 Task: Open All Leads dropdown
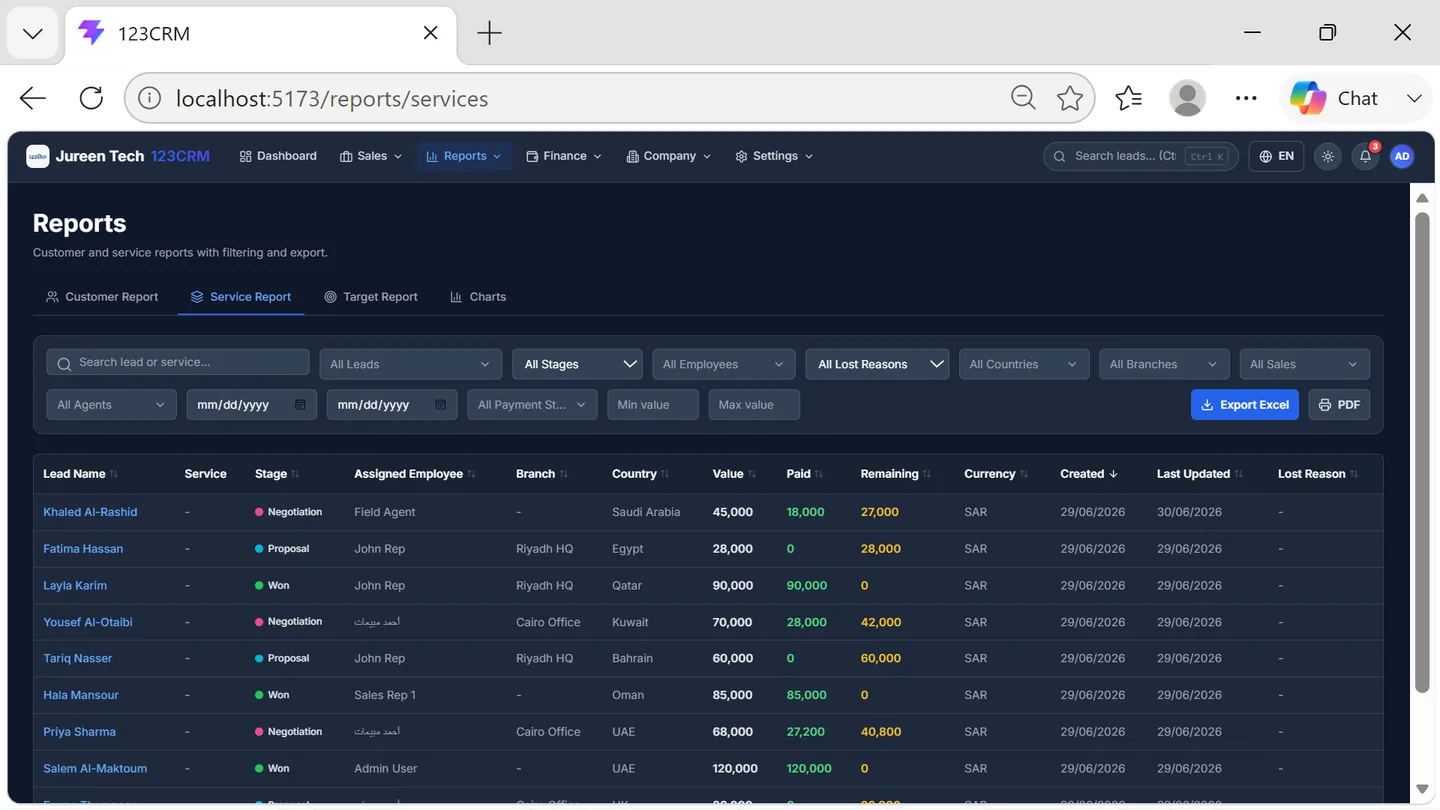click(410, 364)
